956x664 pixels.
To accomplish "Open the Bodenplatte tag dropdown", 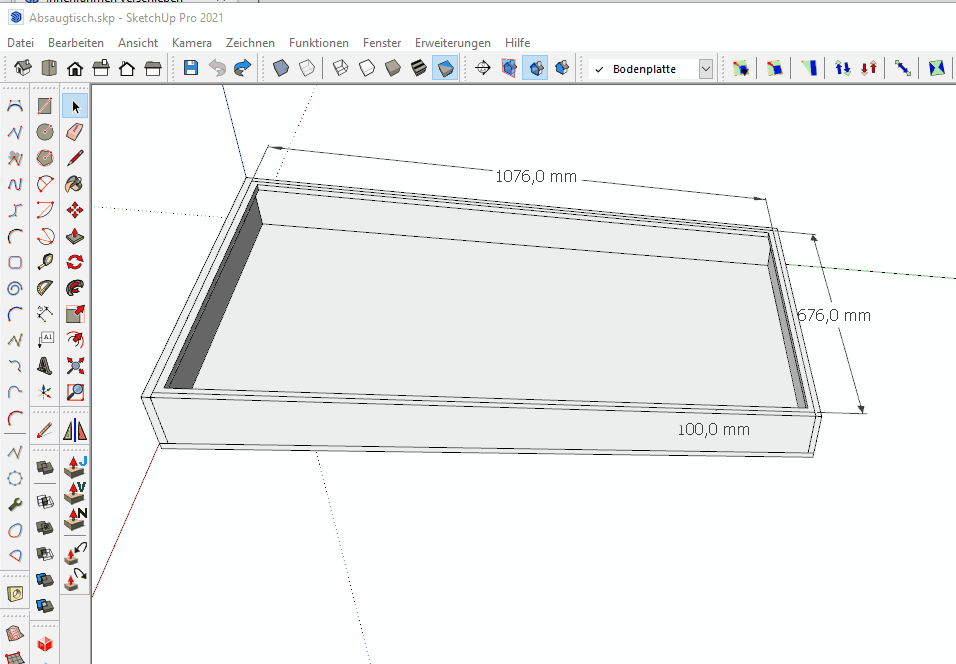I will pyautogui.click(x=706, y=68).
